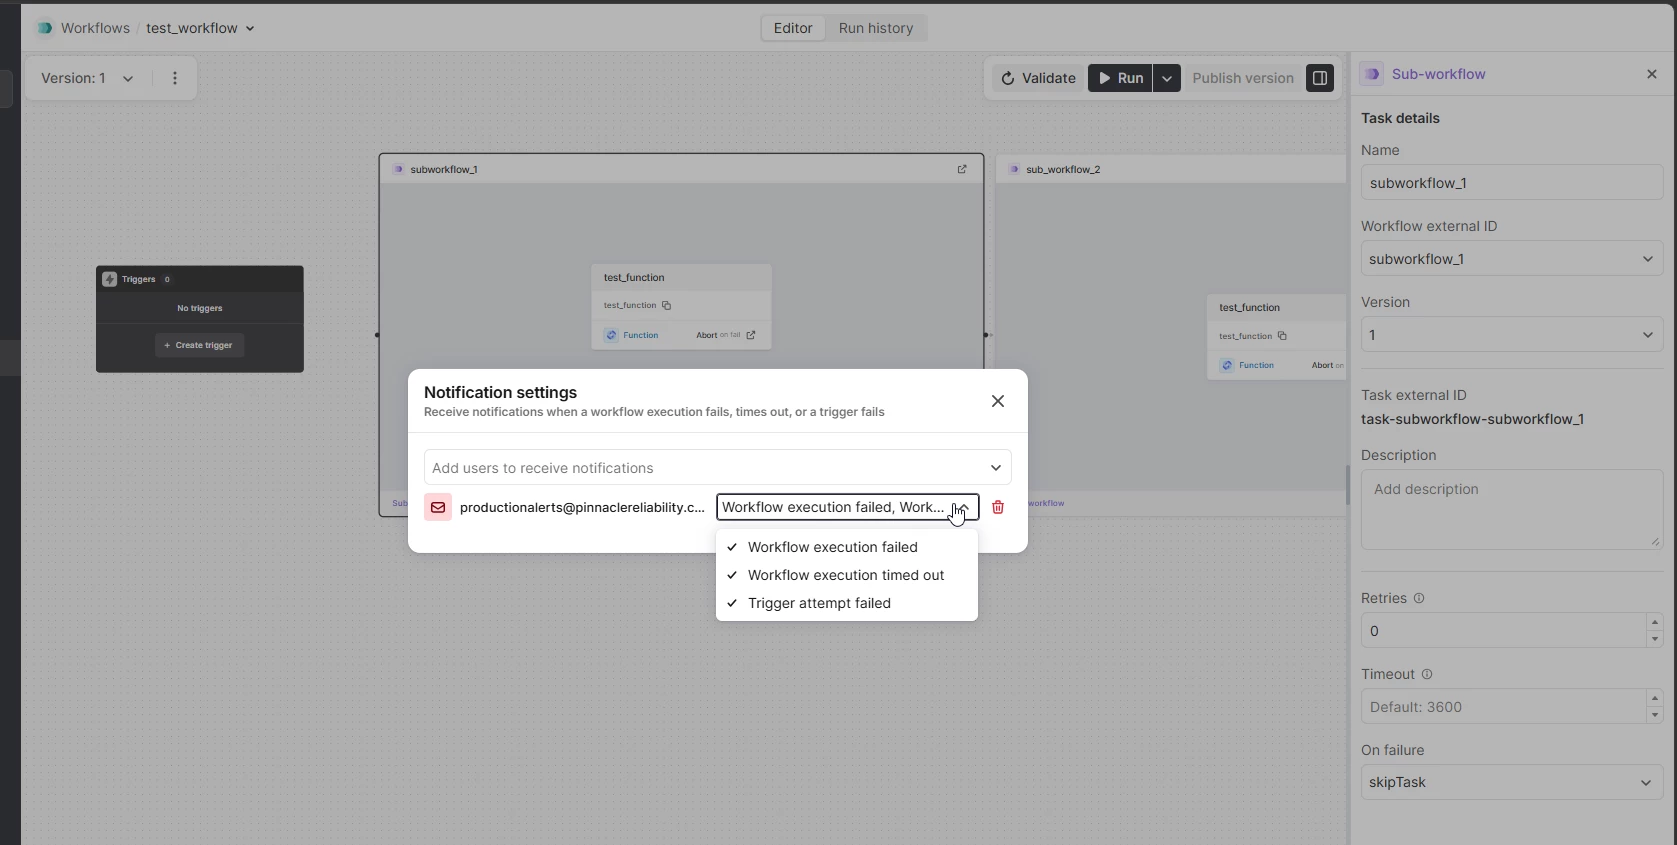The width and height of the screenshot is (1677, 845).
Task: Click the Retries number field
Action: click(1503, 631)
